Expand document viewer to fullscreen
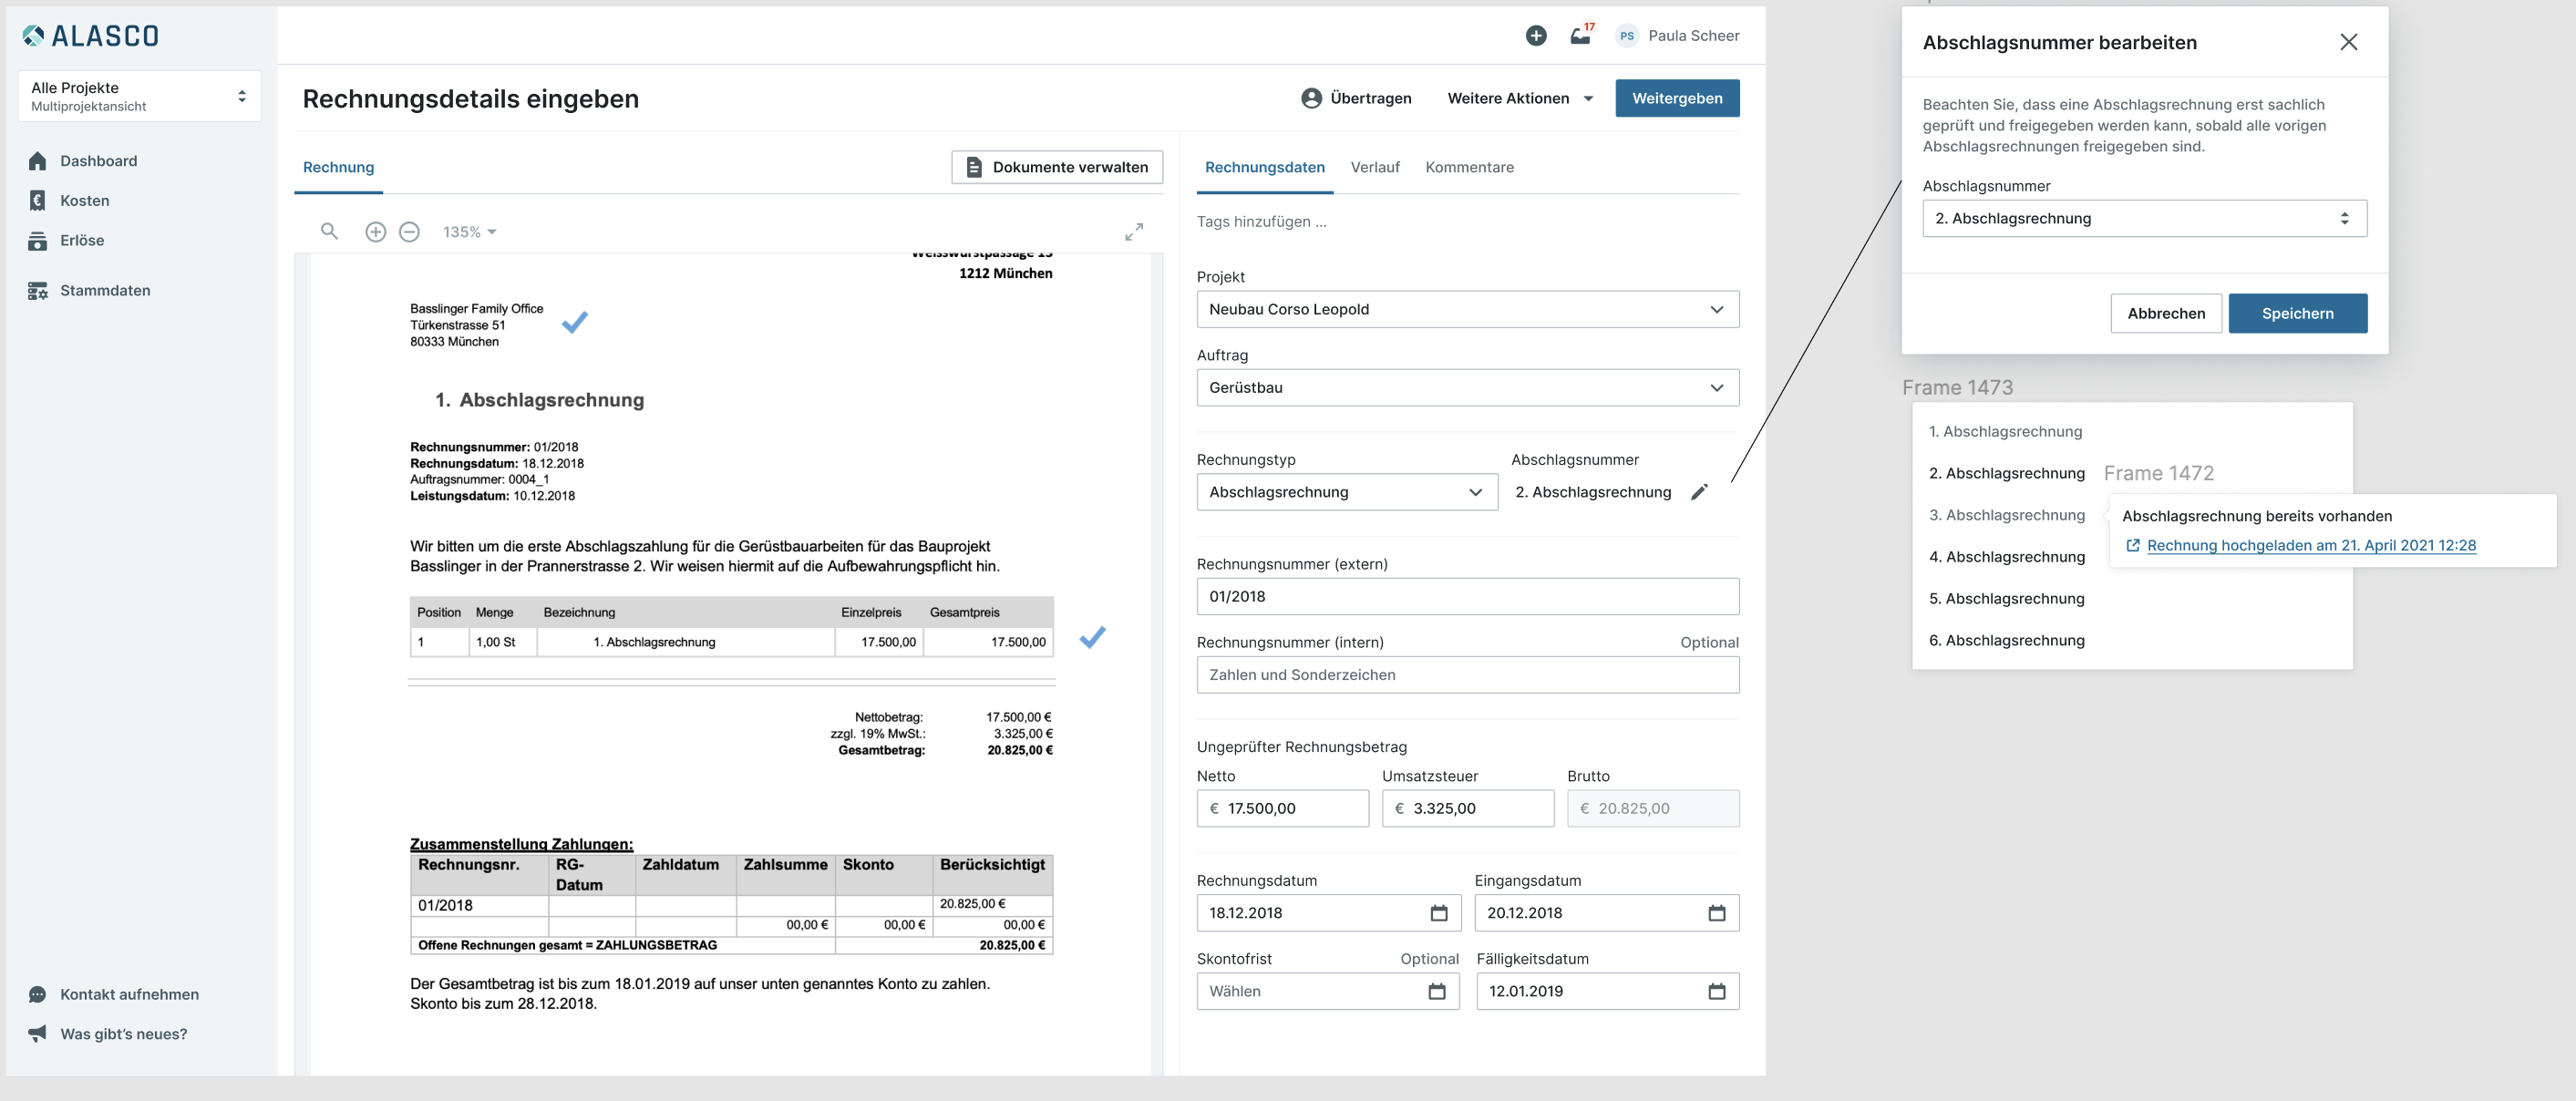Image resolution: width=2576 pixels, height=1101 pixels. click(1133, 232)
